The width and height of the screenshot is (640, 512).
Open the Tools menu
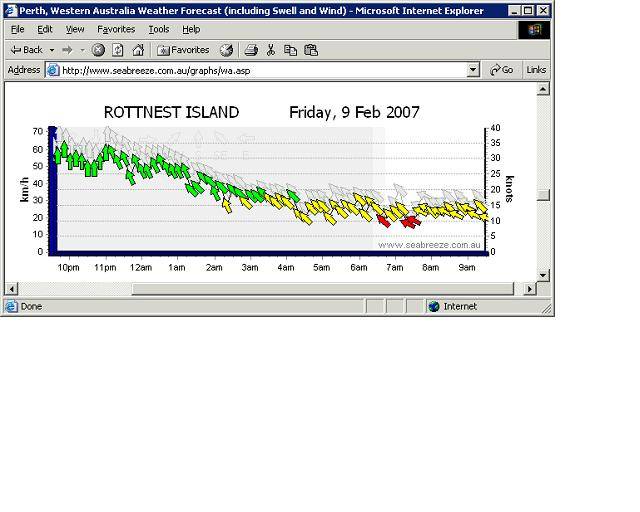[x=159, y=30]
